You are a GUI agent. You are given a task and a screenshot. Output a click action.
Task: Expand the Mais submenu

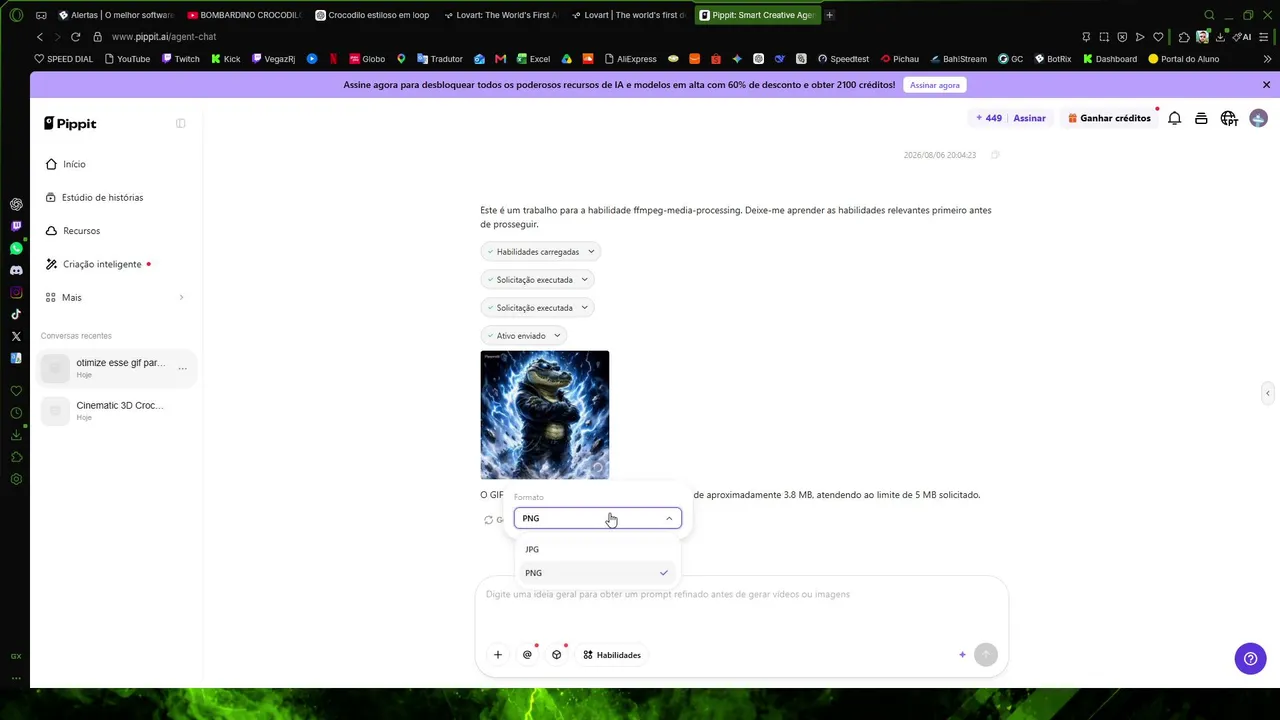pos(116,298)
